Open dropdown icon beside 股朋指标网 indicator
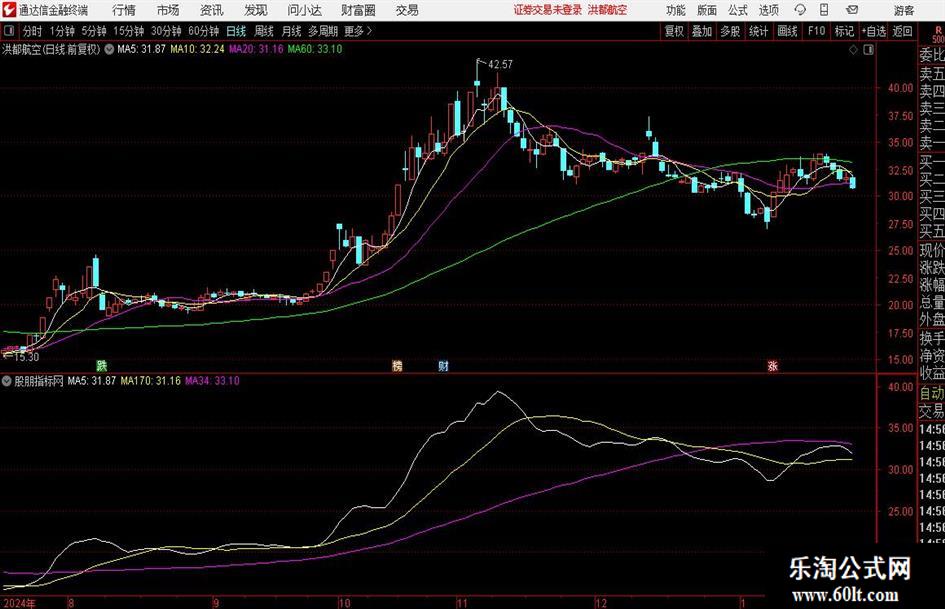This screenshot has height=609, width=945. pyautogui.click(x=7, y=381)
